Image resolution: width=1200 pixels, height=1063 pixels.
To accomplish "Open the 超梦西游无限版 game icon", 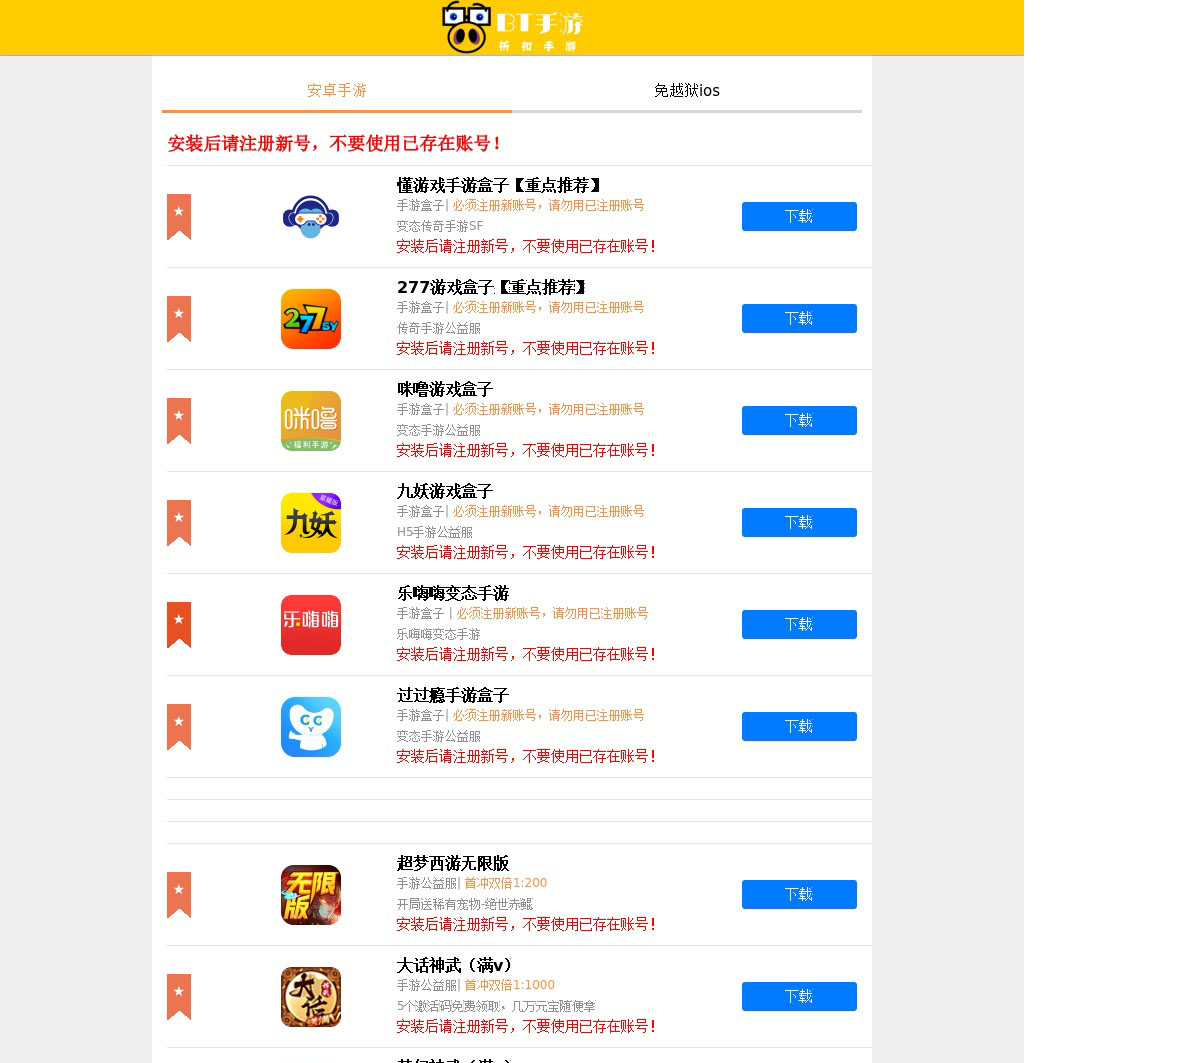I will tap(311, 895).
